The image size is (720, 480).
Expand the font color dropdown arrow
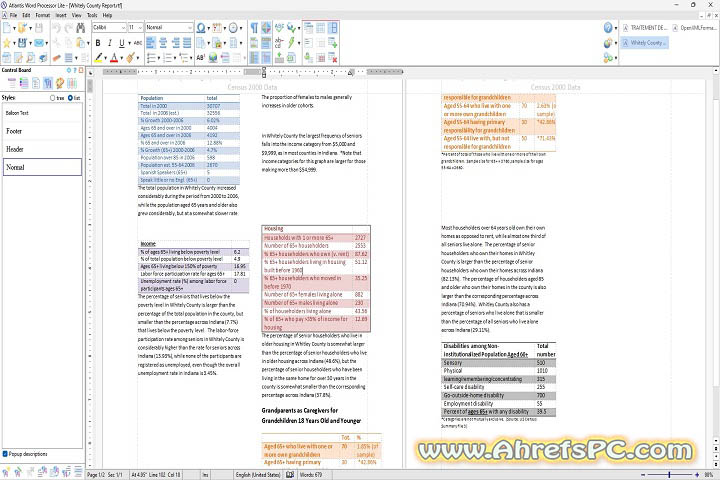point(122,58)
